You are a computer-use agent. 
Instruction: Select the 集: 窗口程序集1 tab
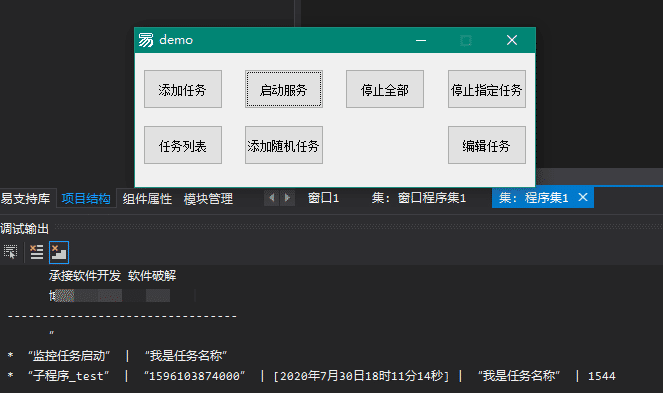(419, 198)
